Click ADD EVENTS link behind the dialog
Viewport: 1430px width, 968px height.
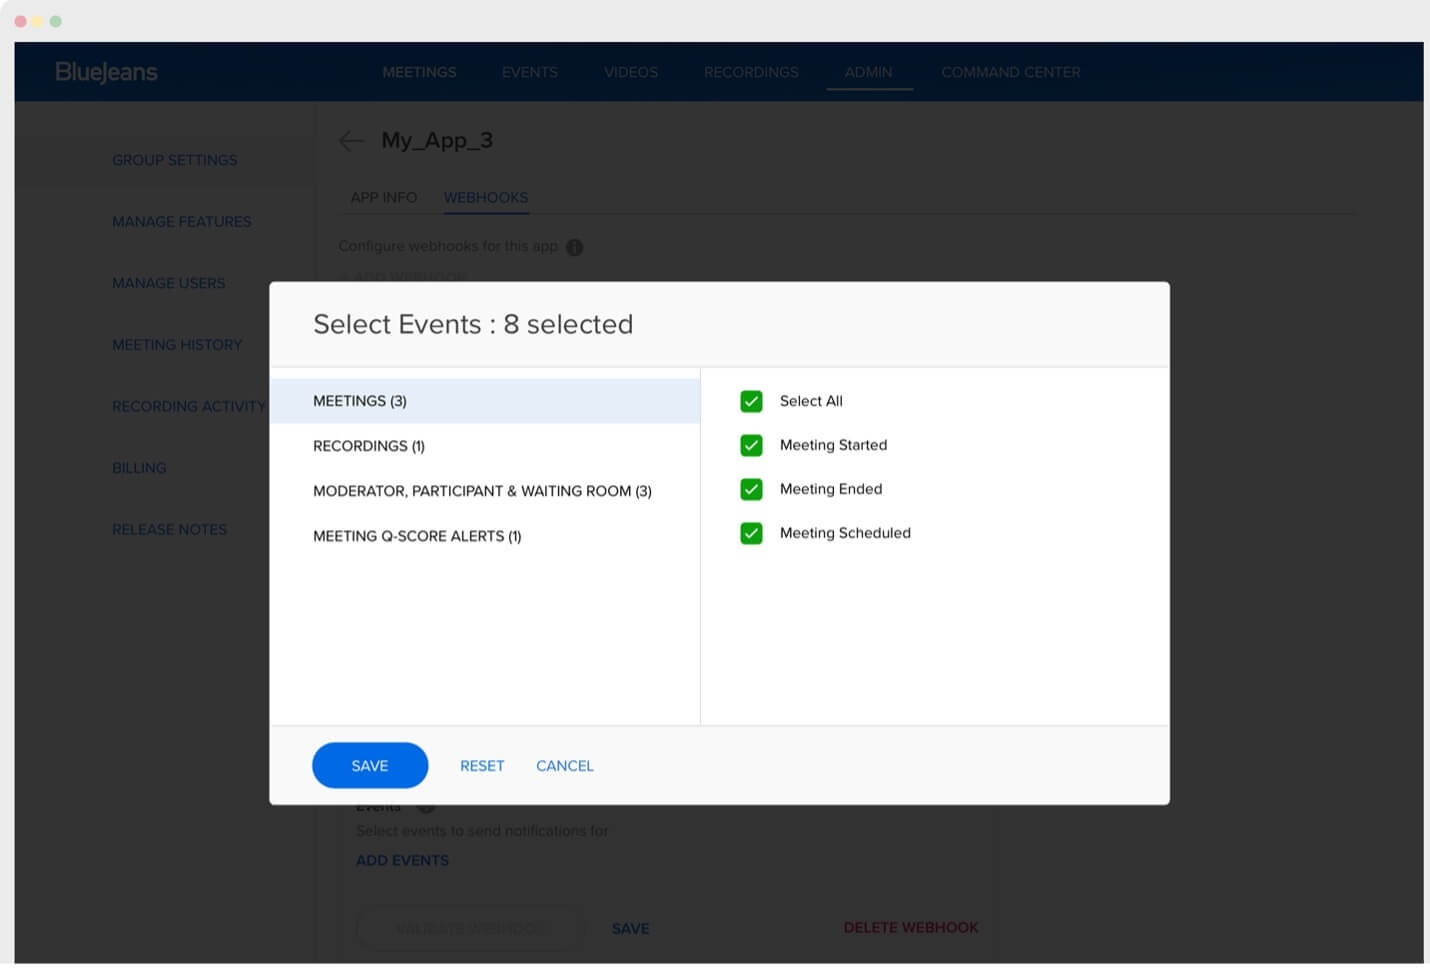click(402, 860)
